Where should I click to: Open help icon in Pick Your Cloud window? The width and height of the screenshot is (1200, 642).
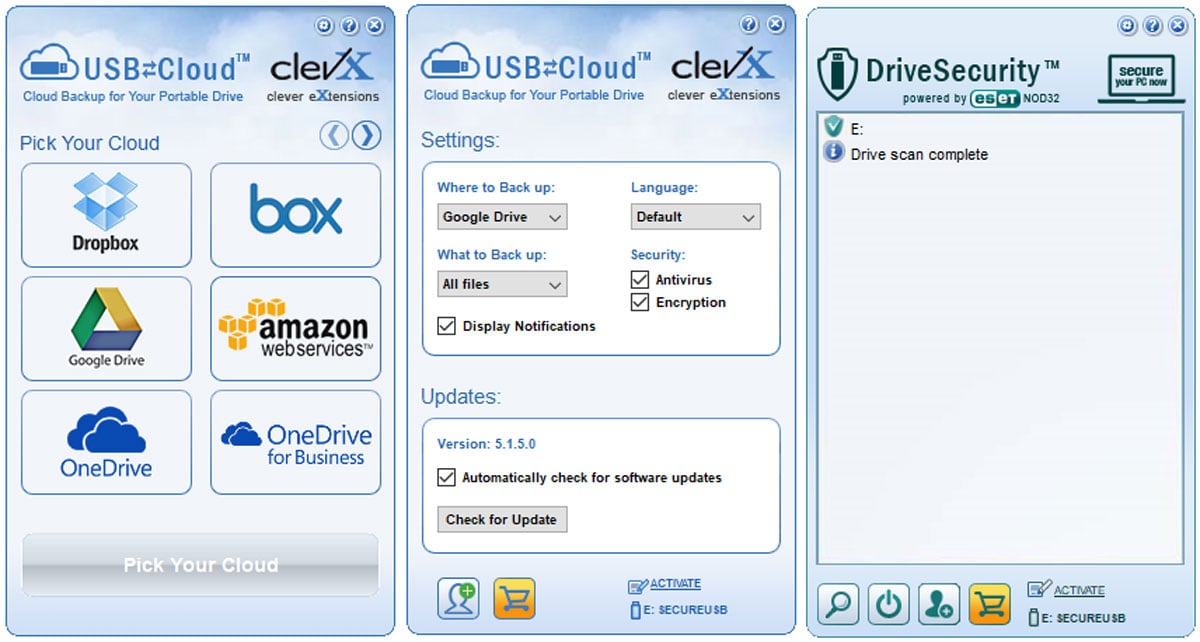pyautogui.click(x=349, y=25)
